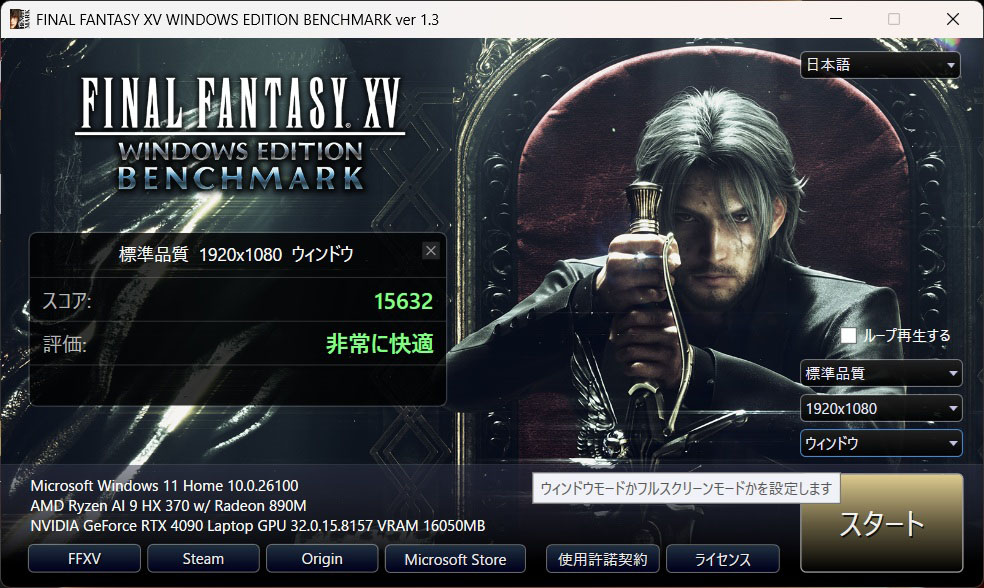This screenshot has height=588, width=984.
Task: Click the Origin store button
Action: pos(322,559)
